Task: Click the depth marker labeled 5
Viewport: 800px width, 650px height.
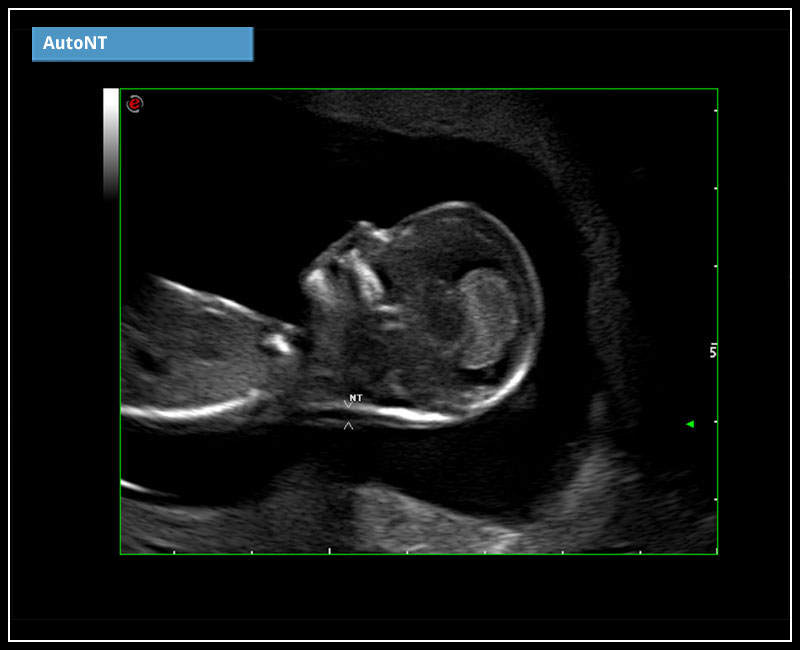Action: [x=713, y=351]
